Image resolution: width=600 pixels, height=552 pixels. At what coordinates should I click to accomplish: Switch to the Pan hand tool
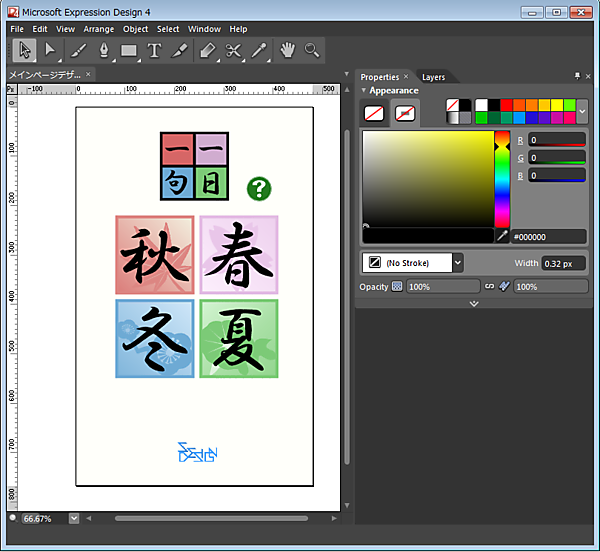[287, 50]
